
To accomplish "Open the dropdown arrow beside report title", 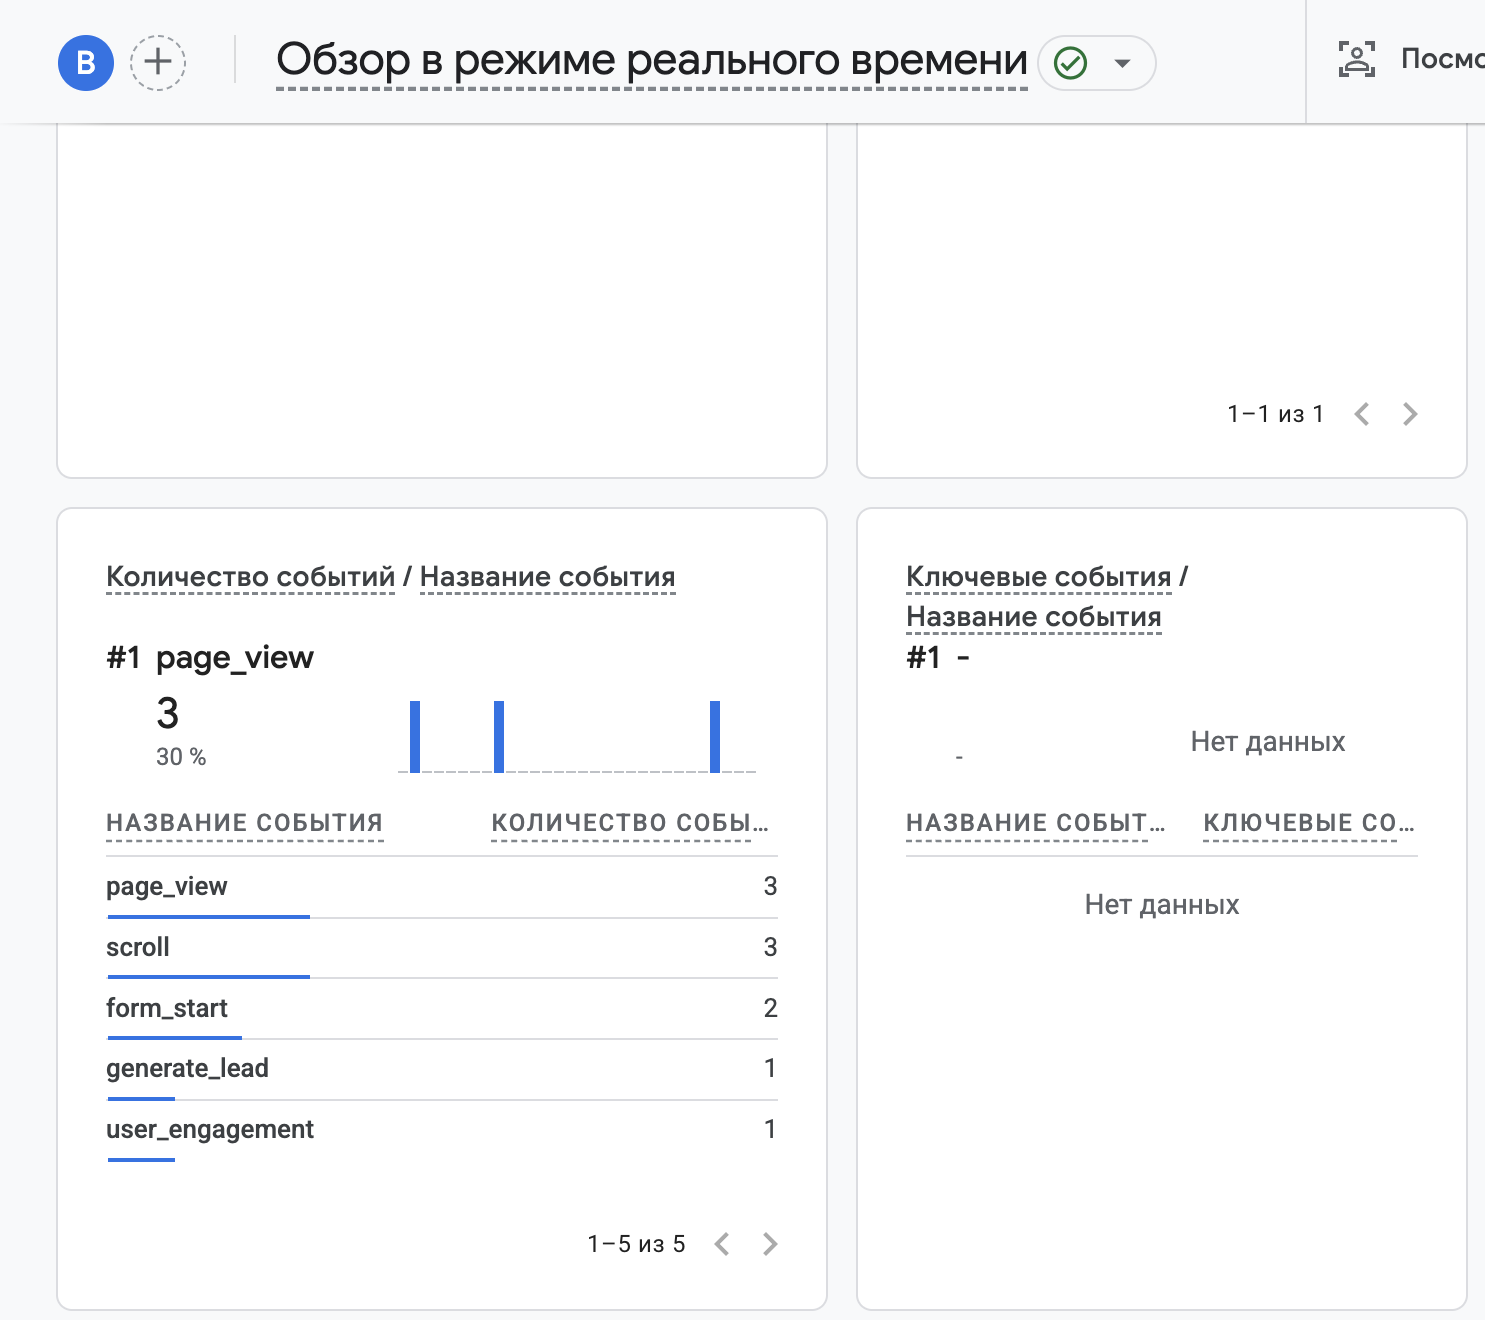I will click(x=1122, y=63).
